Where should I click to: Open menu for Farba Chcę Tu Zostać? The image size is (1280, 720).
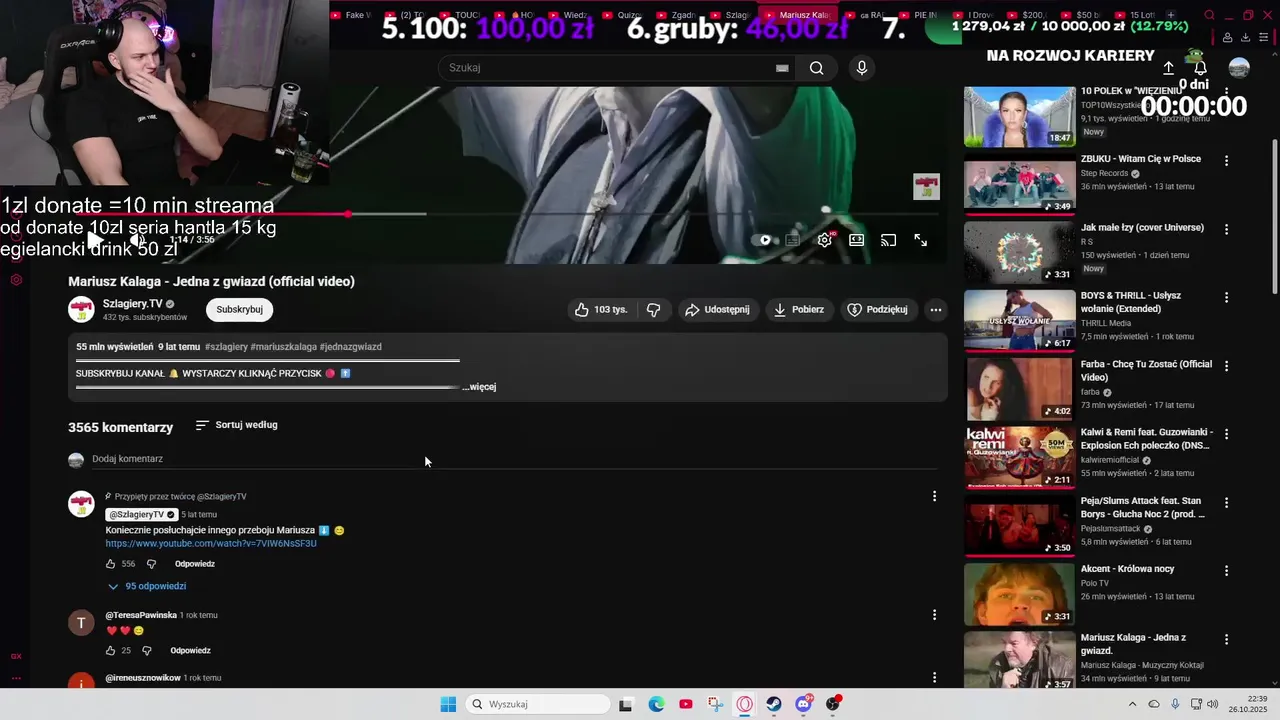click(1227, 366)
